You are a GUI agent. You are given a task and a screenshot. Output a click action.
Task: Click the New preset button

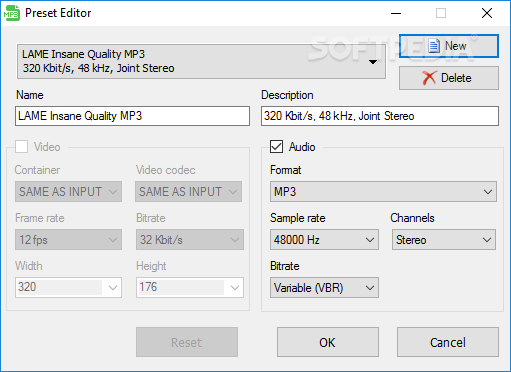coord(449,46)
